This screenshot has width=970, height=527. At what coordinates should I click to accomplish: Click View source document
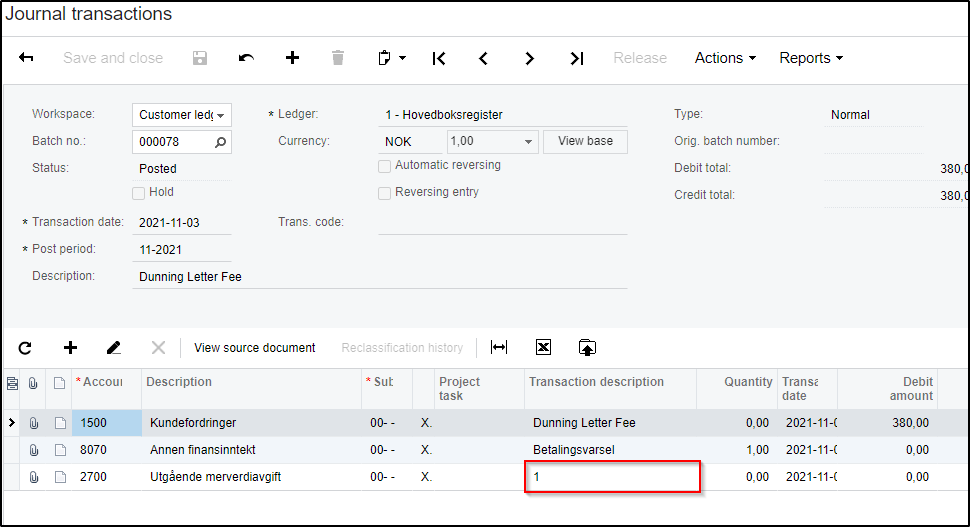pos(255,348)
